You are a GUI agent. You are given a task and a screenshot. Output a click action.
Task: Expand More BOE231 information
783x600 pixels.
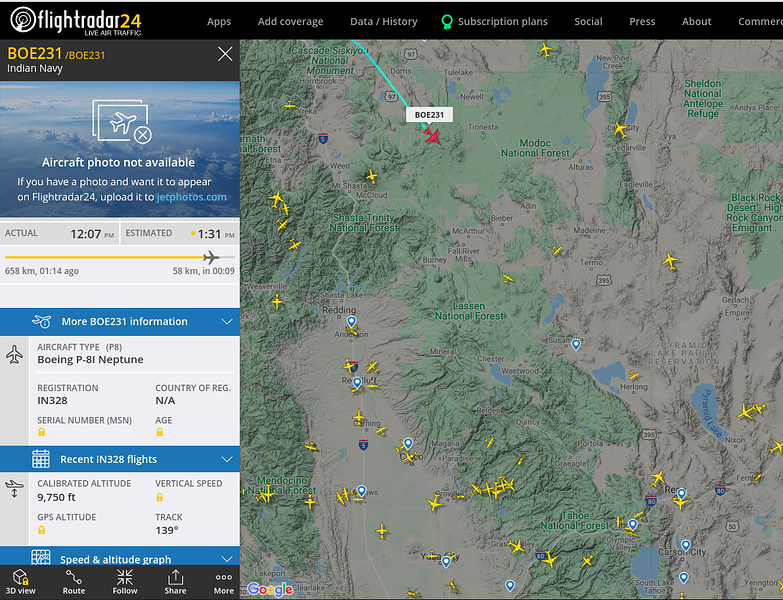coord(120,321)
